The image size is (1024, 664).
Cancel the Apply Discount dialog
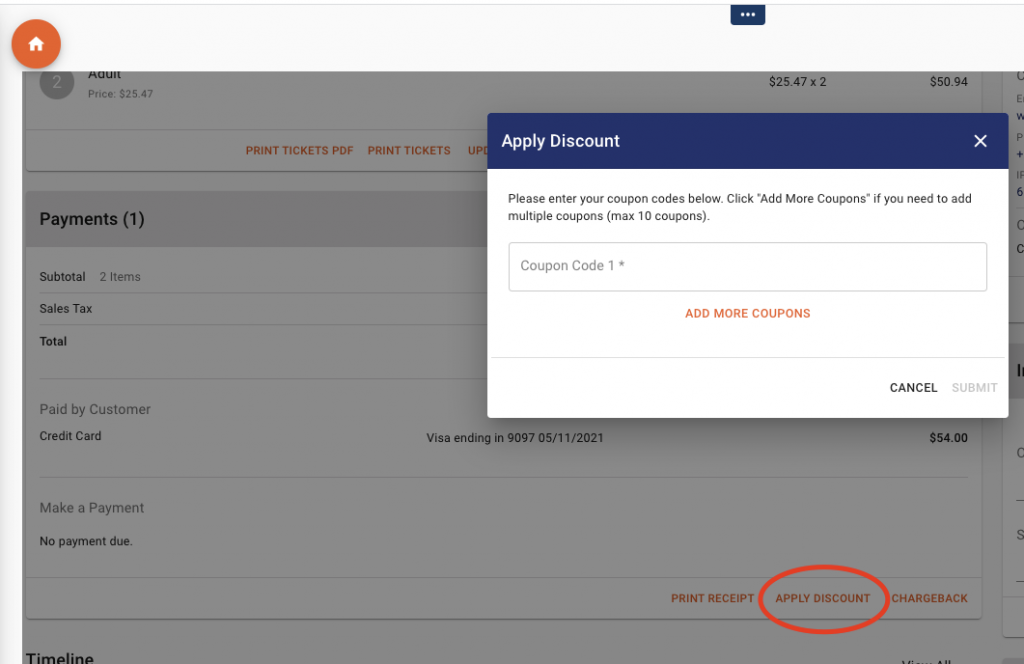pyautogui.click(x=912, y=388)
